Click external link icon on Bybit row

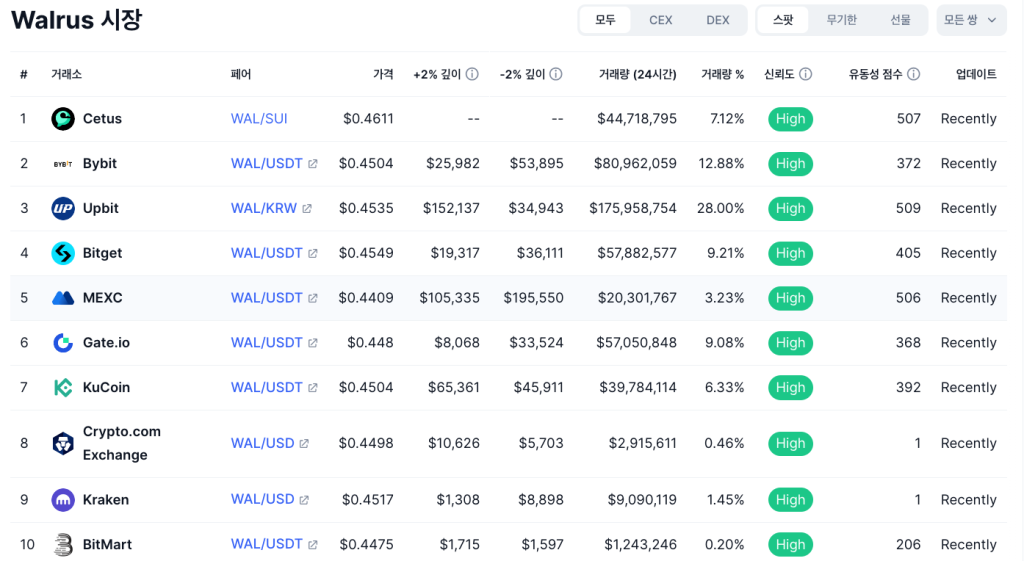(313, 164)
